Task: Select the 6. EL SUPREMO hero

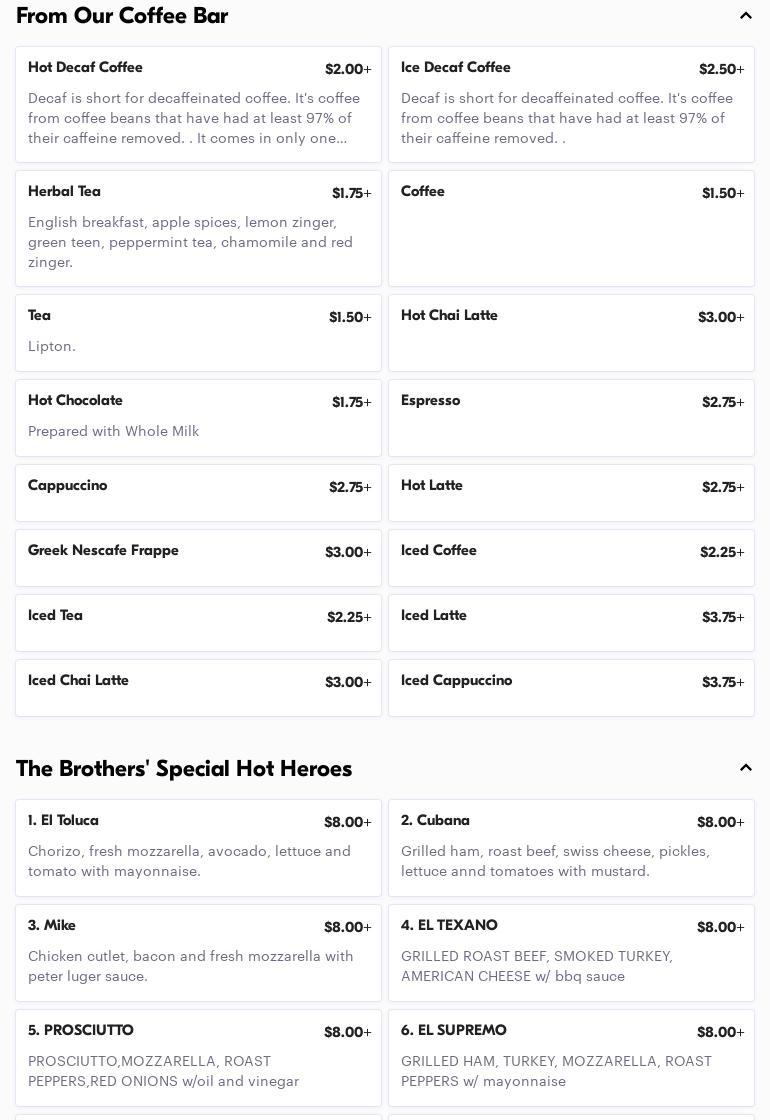Action: [571, 1057]
